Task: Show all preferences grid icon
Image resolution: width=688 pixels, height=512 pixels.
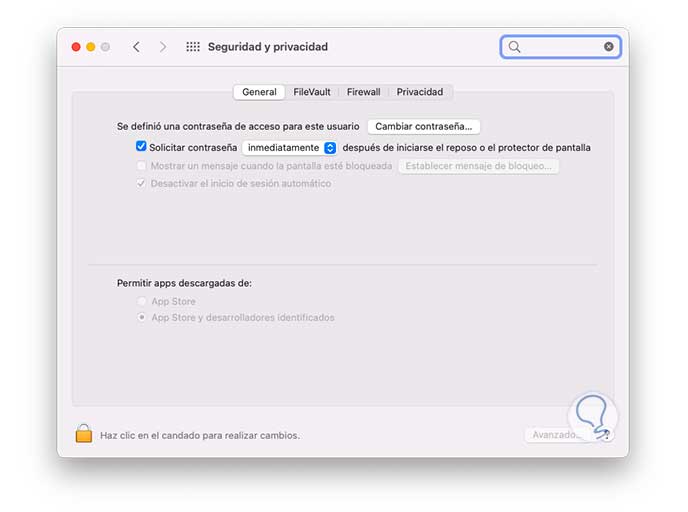Action: [193, 47]
